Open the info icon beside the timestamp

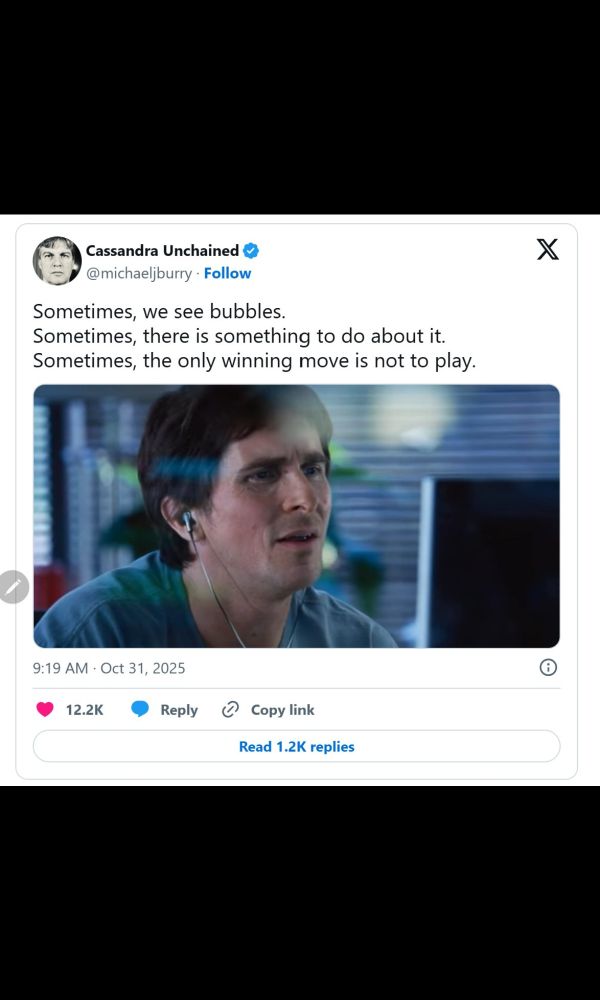click(548, 667)
